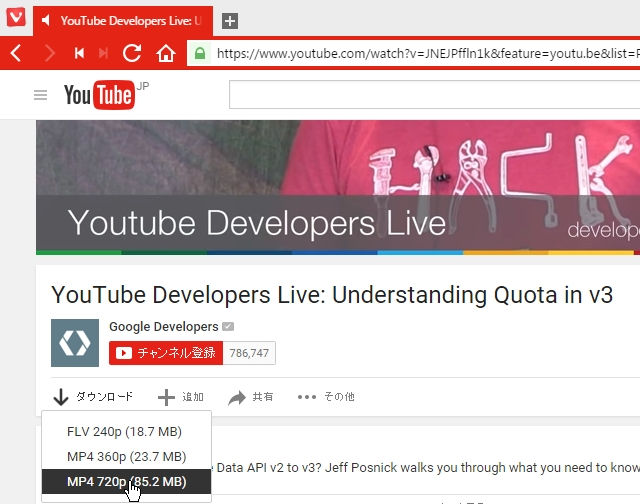Click the 追加 add button
The image size is (640, 504).
coord(181,397)
